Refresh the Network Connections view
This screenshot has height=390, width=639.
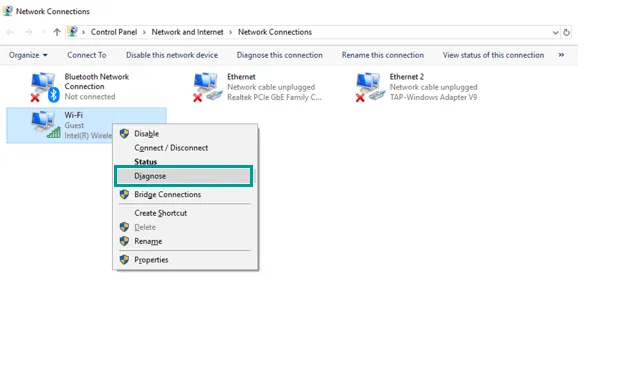[566, 32]
